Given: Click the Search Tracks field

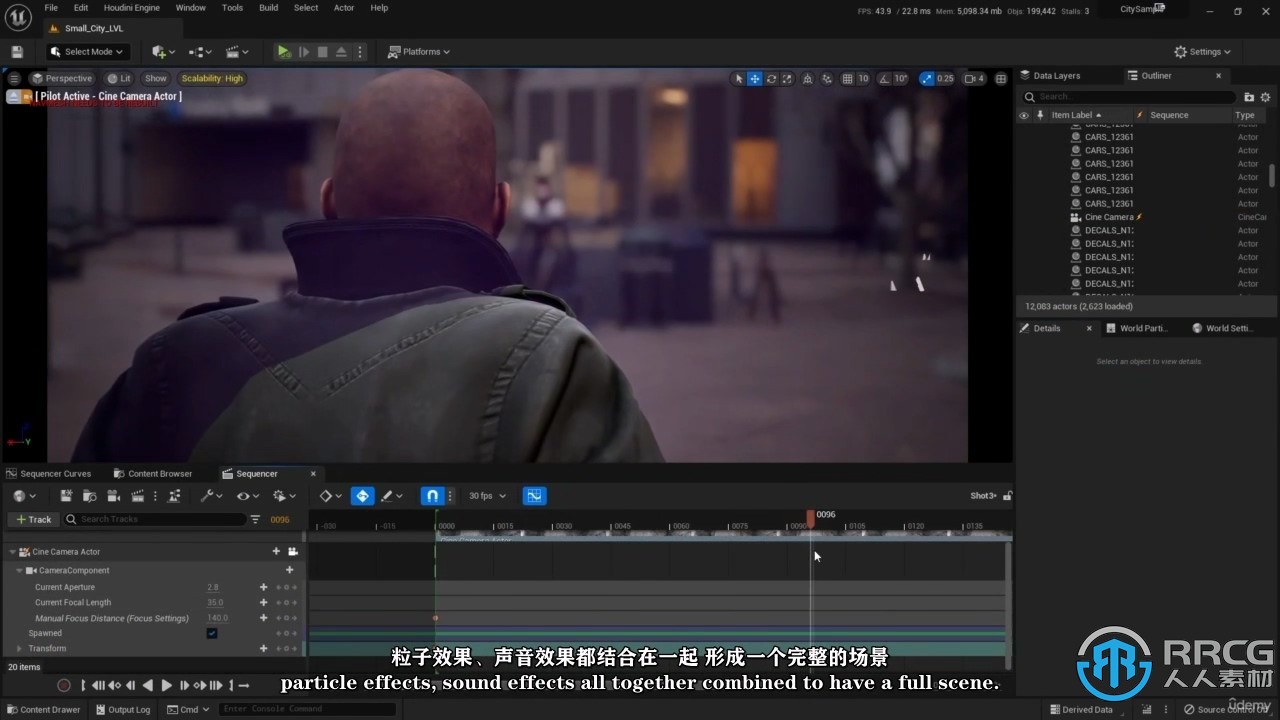Looking at the screenshot, I should (x=155, y=519).
